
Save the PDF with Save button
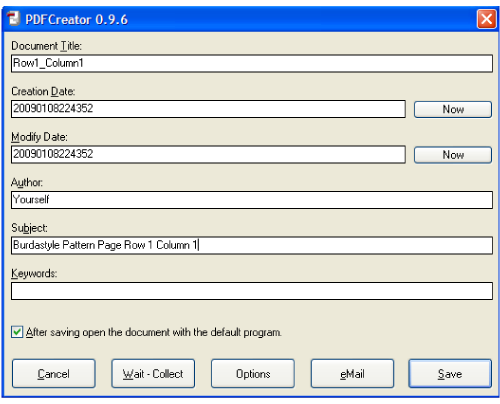pos(450,374)
